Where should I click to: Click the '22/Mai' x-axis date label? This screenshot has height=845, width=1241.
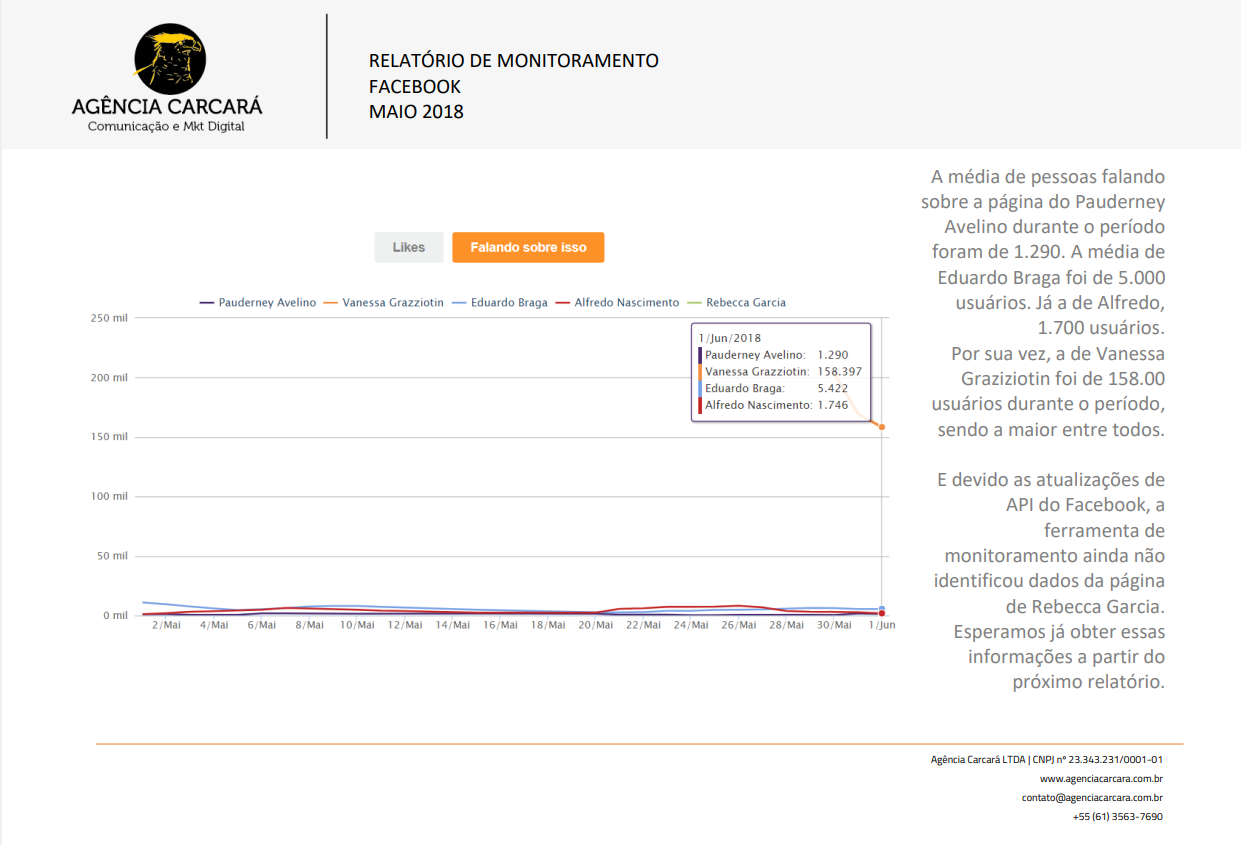point(643,626)
